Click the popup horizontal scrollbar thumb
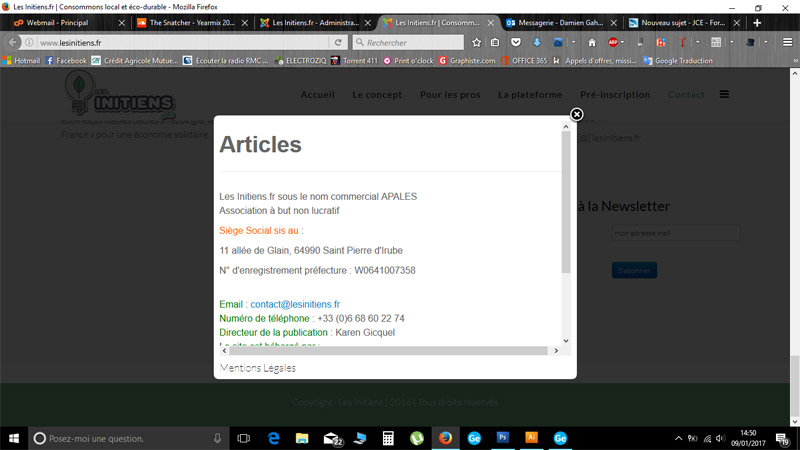 click(x=388, y=351)
